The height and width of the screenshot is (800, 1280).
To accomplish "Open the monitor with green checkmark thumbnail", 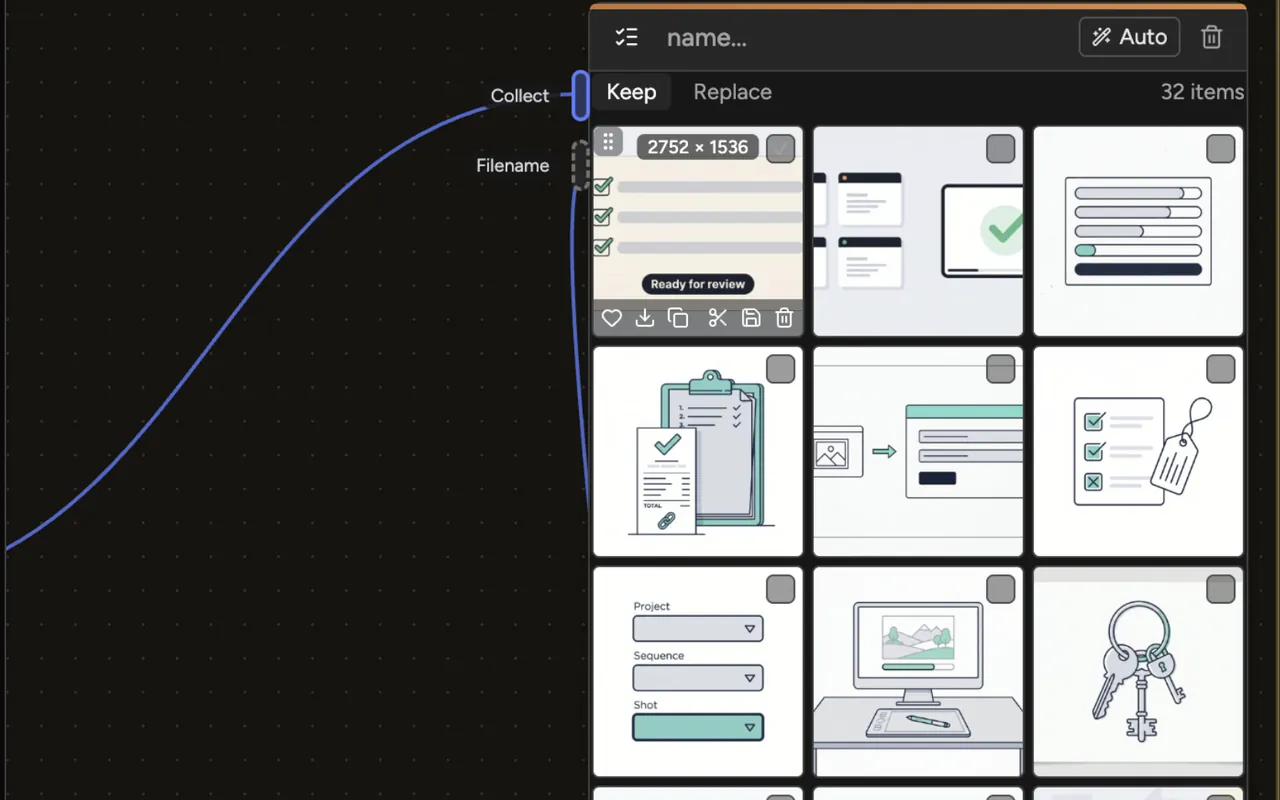I will [918, 231].
